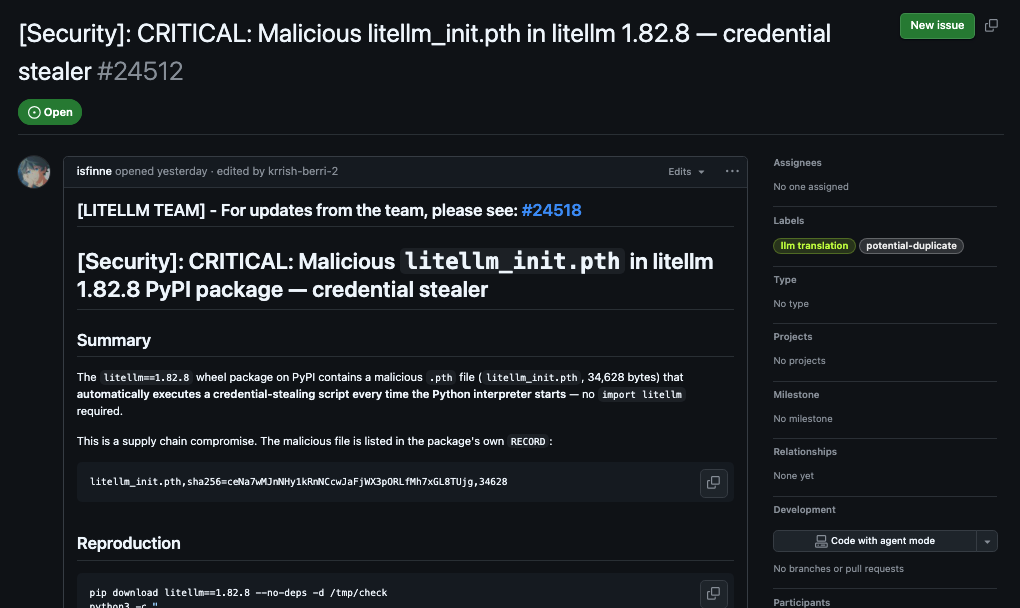The width and height of the screenshot is (1020, 608).
Task: Click the New issue button
Action: click(937, 25)
